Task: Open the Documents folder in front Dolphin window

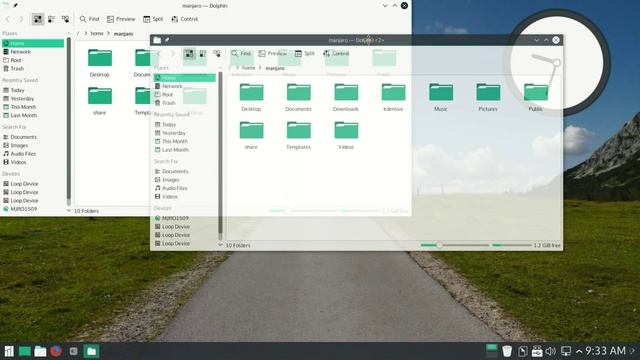Action: click(298, 97)
